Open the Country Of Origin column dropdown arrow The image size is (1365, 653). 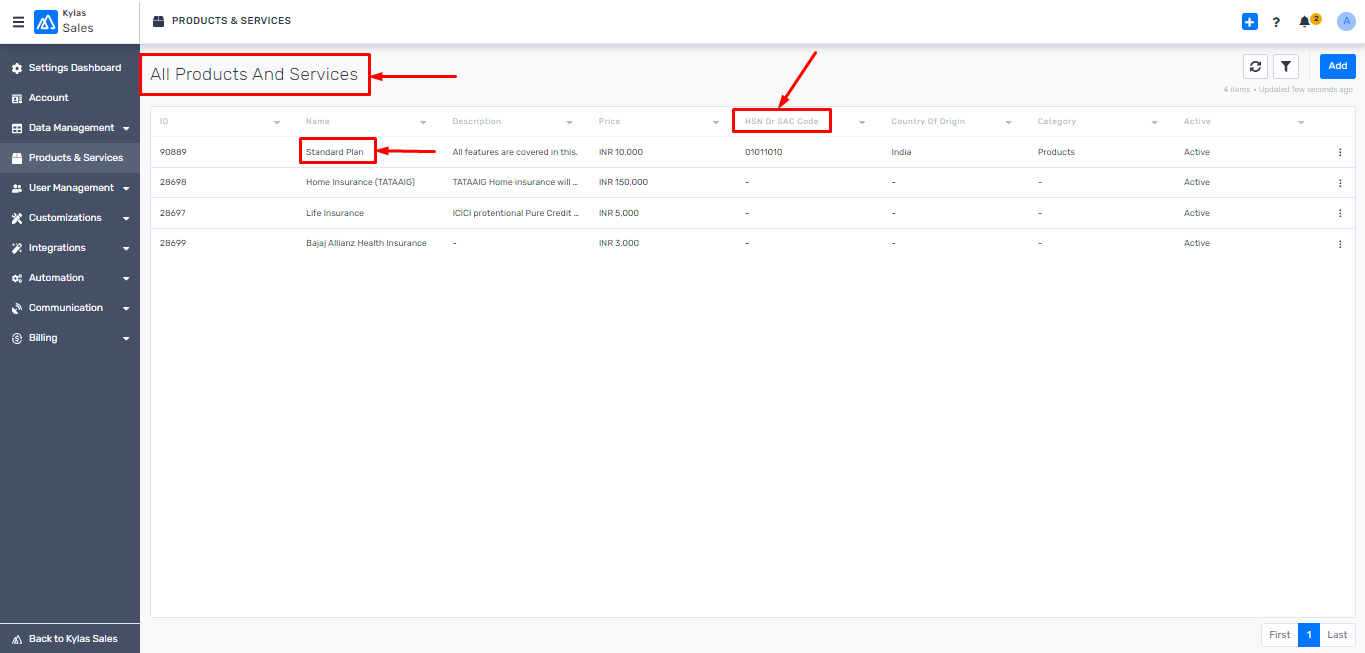click(x=1009, y=123)
